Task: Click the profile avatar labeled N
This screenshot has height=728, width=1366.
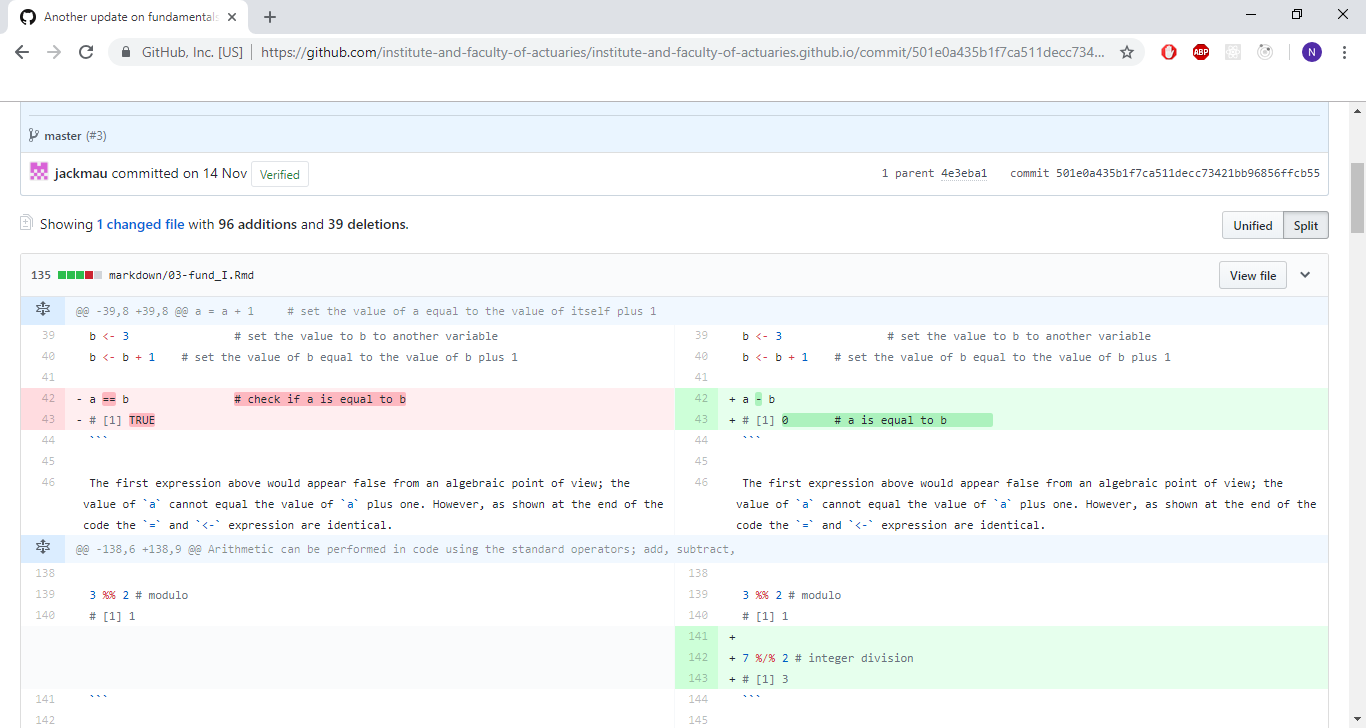Action: 1312,52
